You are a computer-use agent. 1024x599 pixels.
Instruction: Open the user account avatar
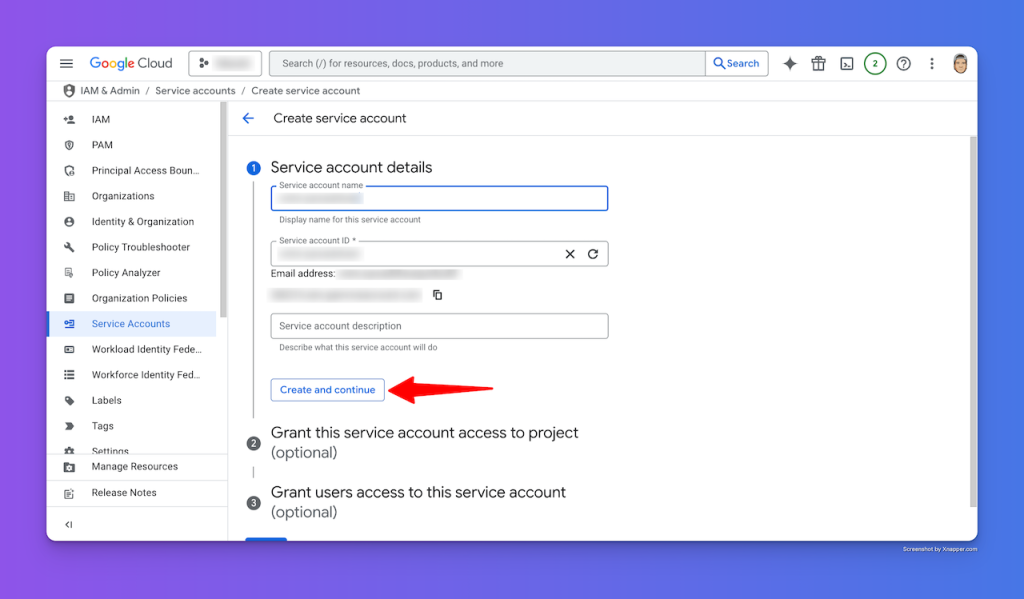[960, 63]
